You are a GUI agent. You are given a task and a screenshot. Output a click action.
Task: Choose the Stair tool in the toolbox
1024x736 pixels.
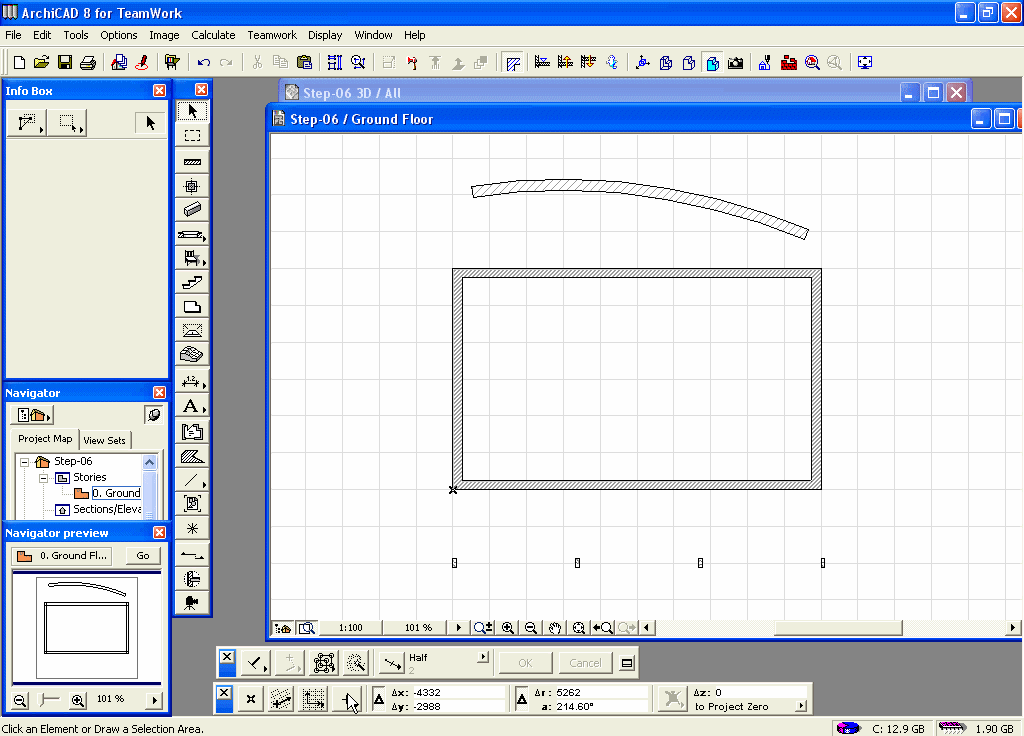(193, 283)
